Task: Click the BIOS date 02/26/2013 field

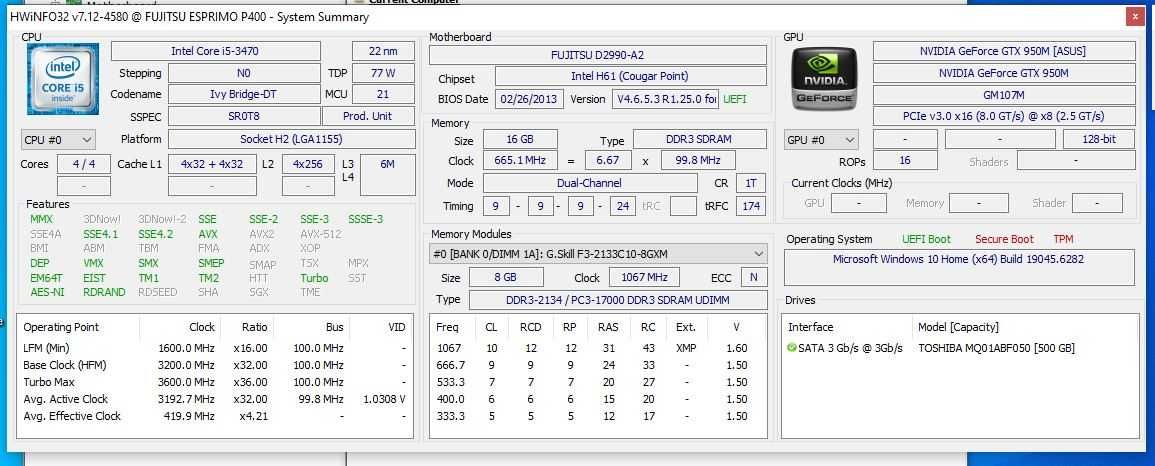Action: click(x=530, y=99)
